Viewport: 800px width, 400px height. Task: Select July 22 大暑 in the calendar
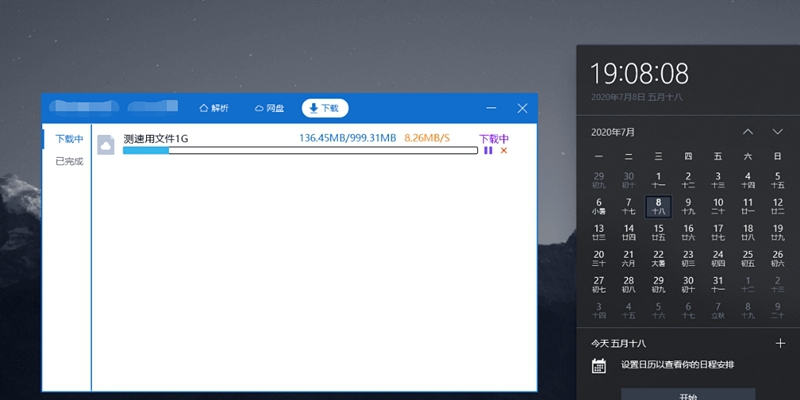[x=658, y=259]
